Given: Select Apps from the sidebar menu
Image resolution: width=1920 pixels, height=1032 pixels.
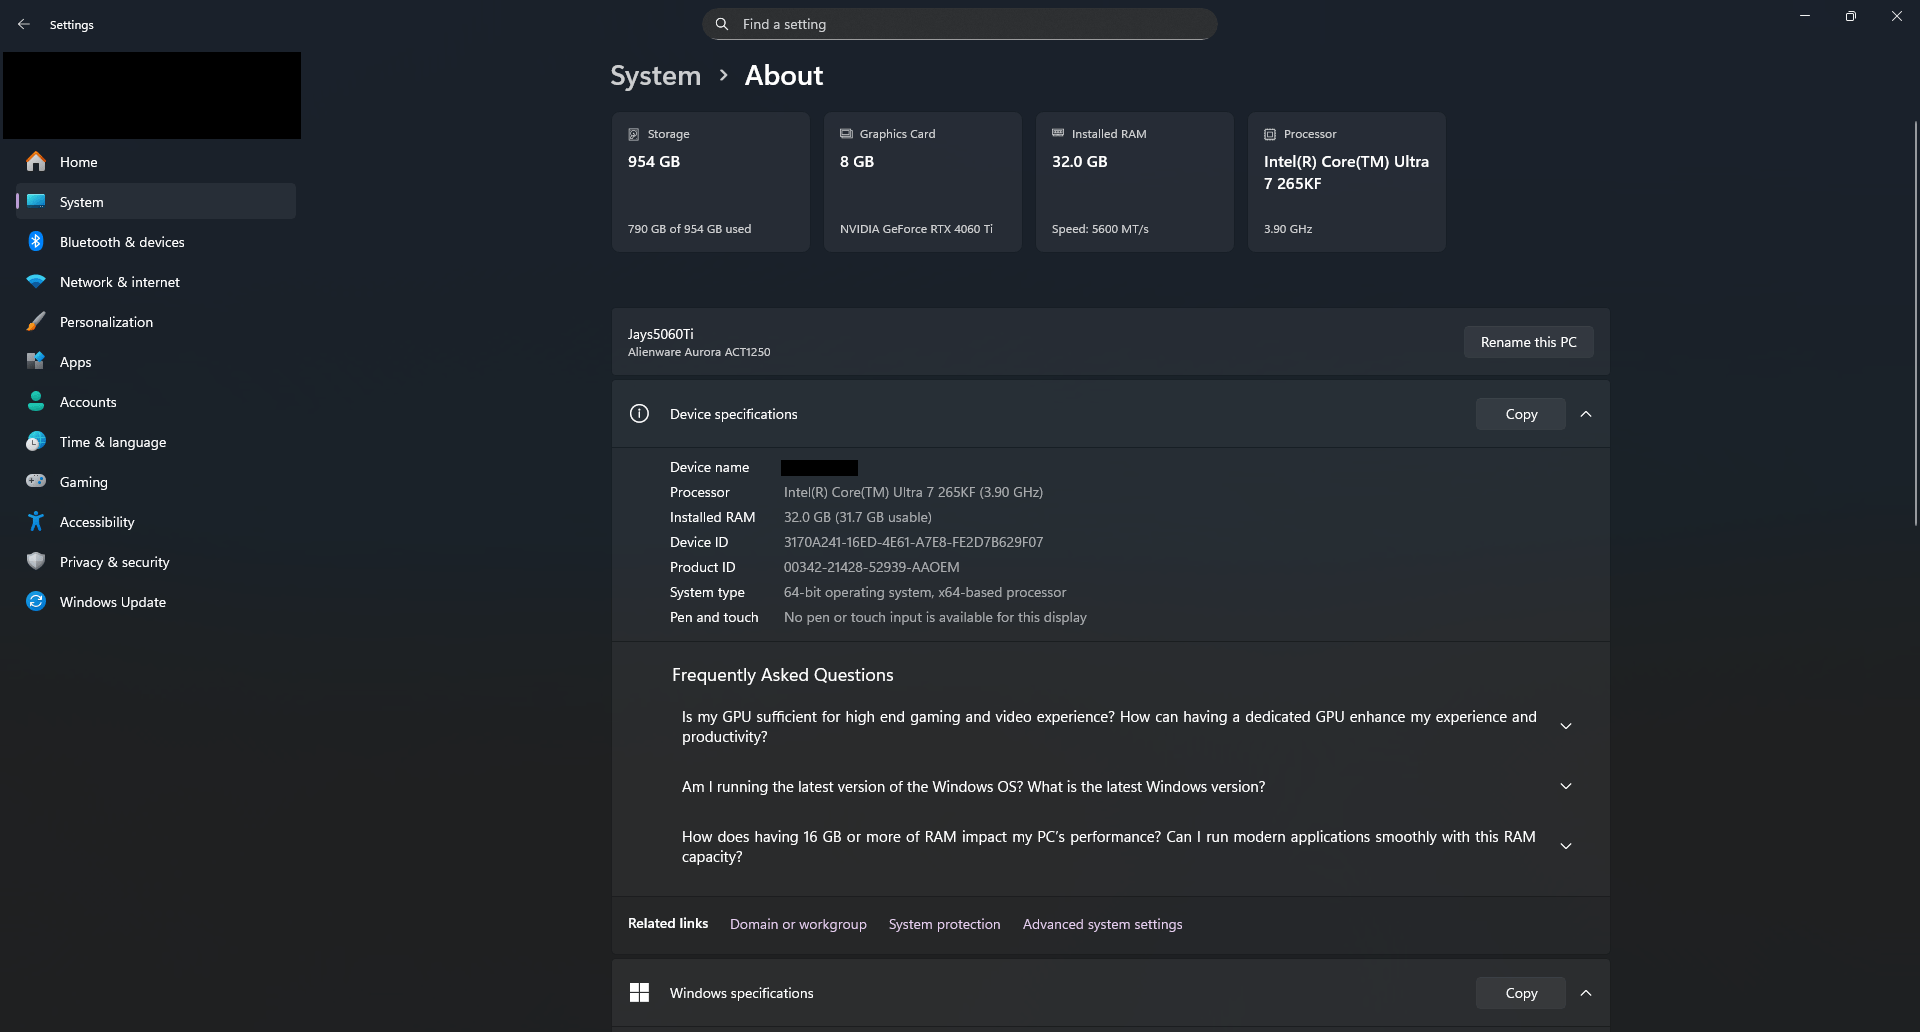Looking at the screenshot, I should [36, 361].
